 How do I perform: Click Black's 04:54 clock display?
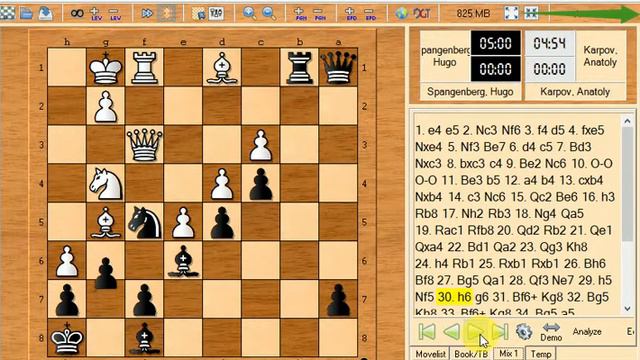pos(549,43)
